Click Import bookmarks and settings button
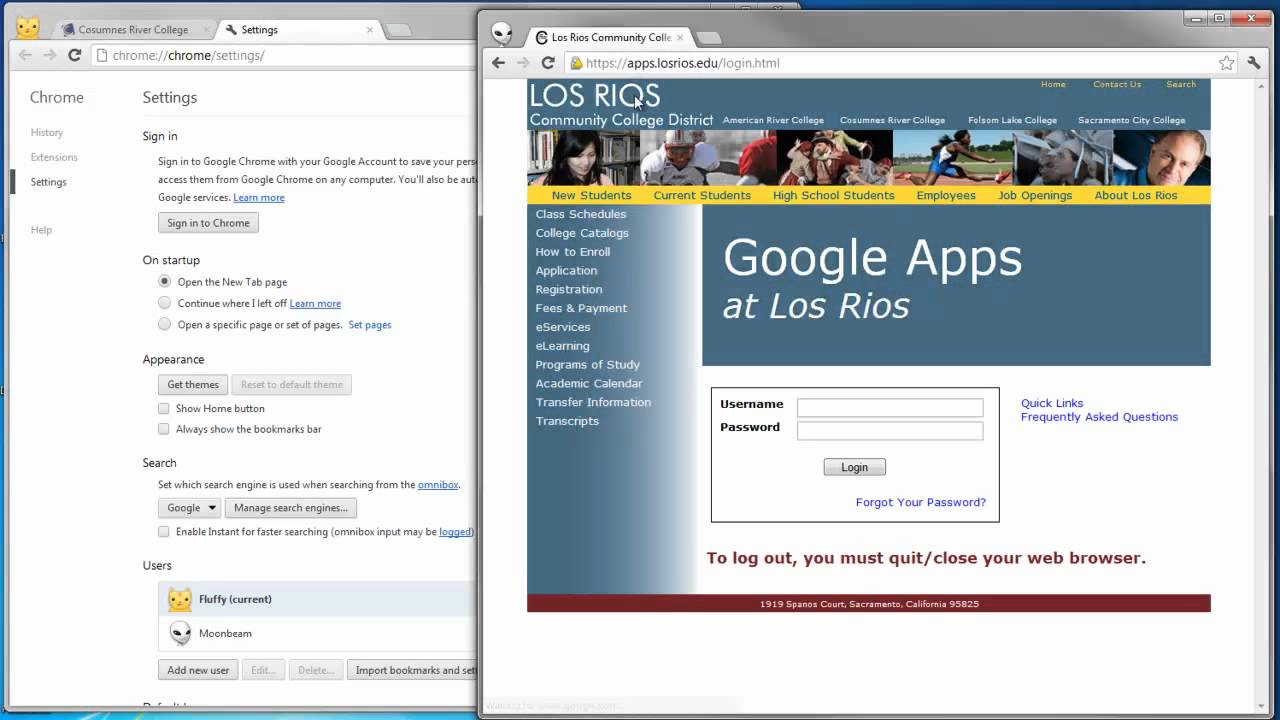The width and height of the screenshot is (1280, 720). tap(414, 670)
